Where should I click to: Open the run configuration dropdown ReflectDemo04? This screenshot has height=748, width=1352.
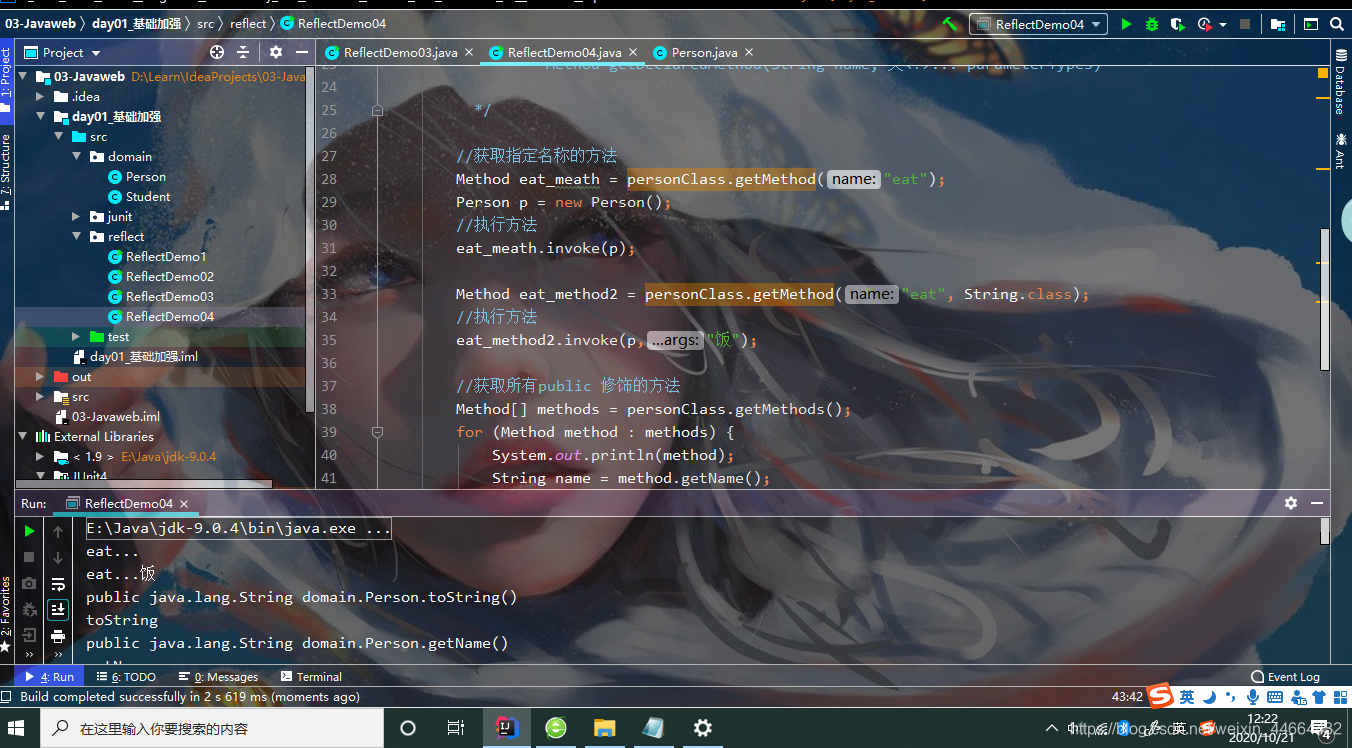(1038, 24)
